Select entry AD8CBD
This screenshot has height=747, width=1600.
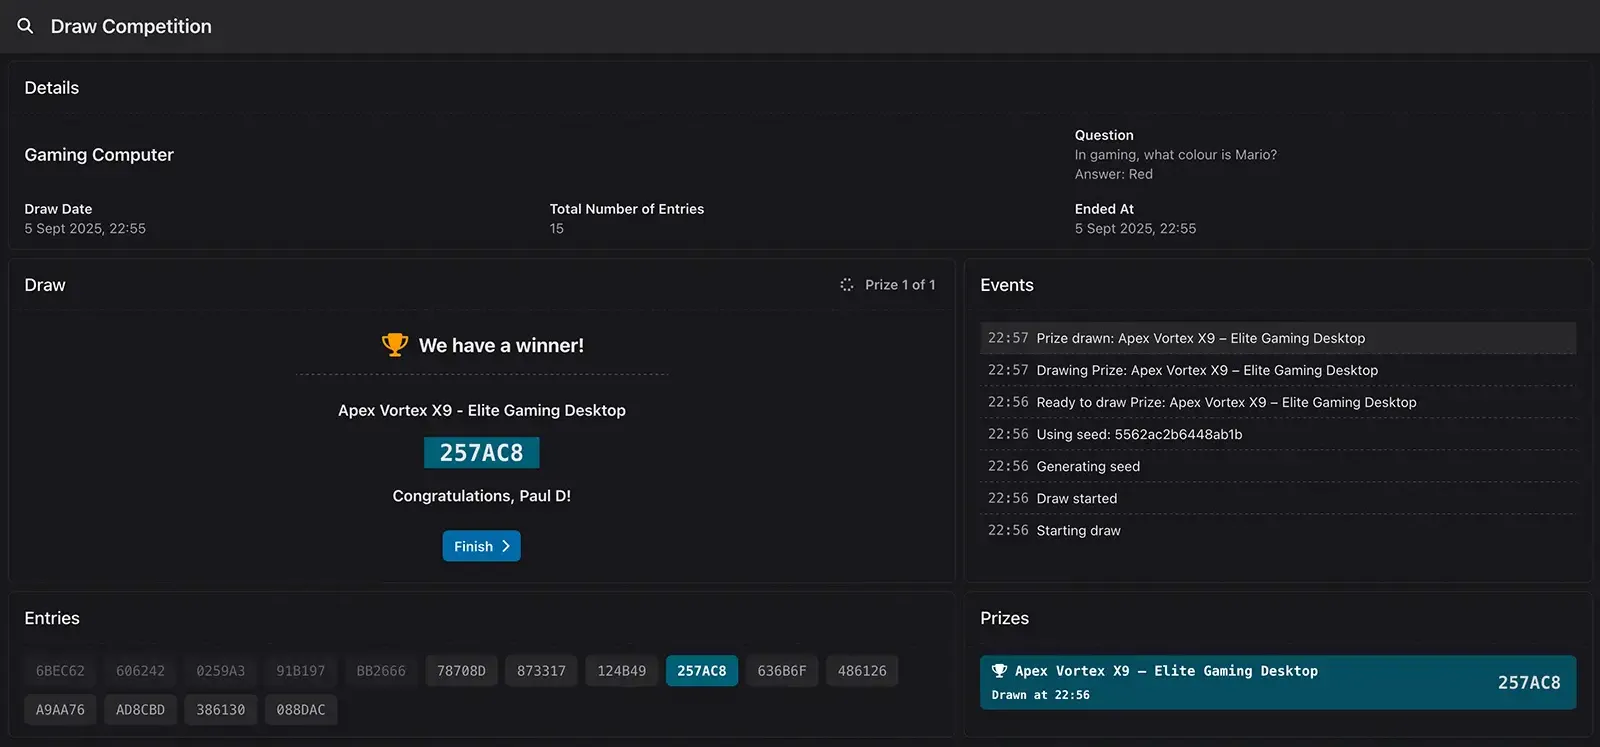(140, 710)
